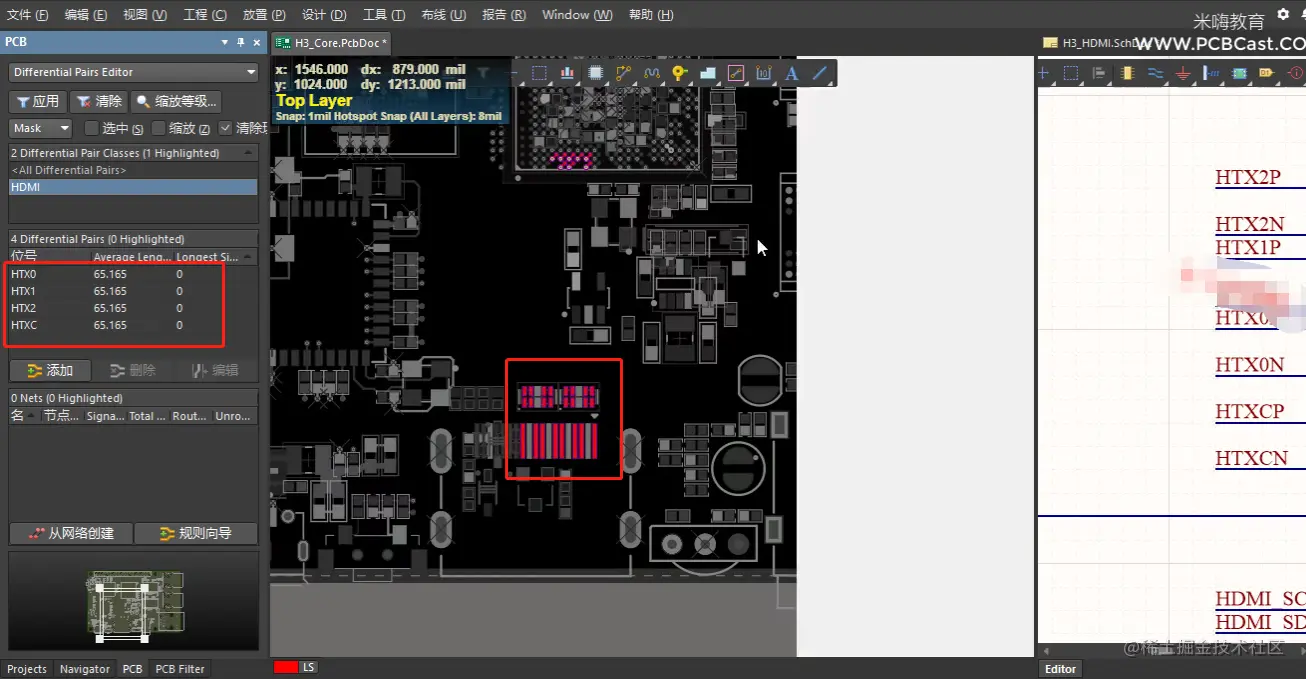The width and height of the screenshot is (1306, 679).
Task: Click the 清除 clear filter button
Action: pos(99,101)
